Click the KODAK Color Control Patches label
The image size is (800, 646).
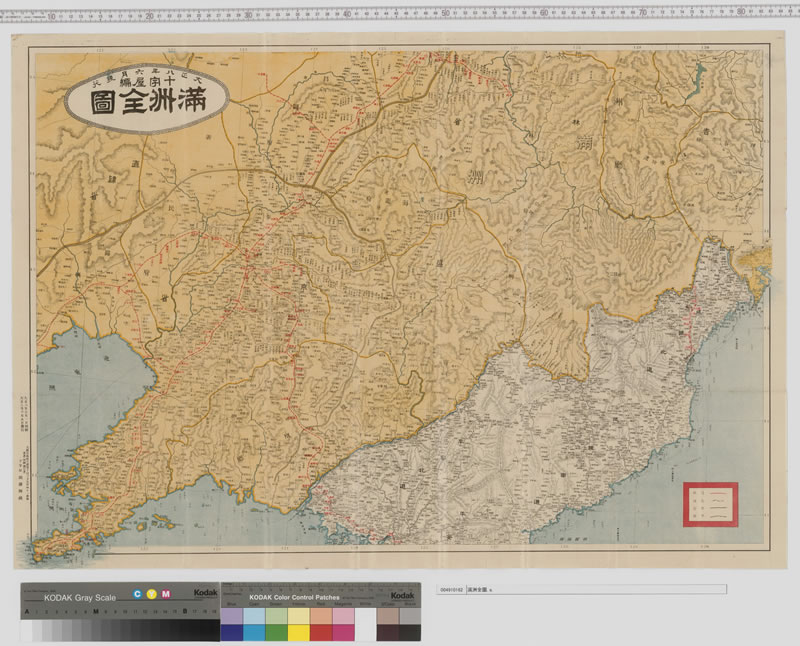pyautogui.click(x=296, y=597)
